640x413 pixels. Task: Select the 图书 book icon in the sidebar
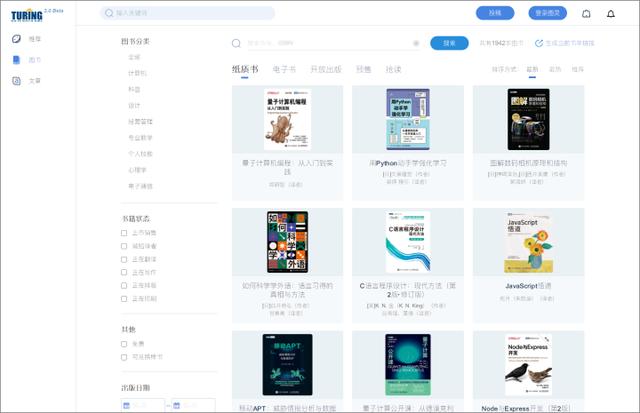16,59
